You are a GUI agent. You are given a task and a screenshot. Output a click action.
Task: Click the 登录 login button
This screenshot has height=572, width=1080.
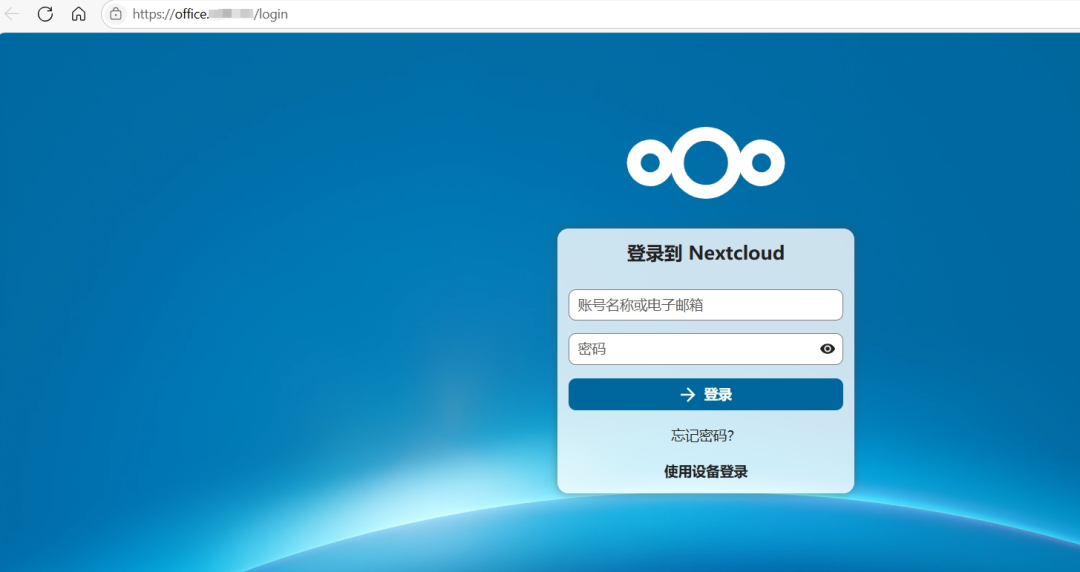point(705,394)
